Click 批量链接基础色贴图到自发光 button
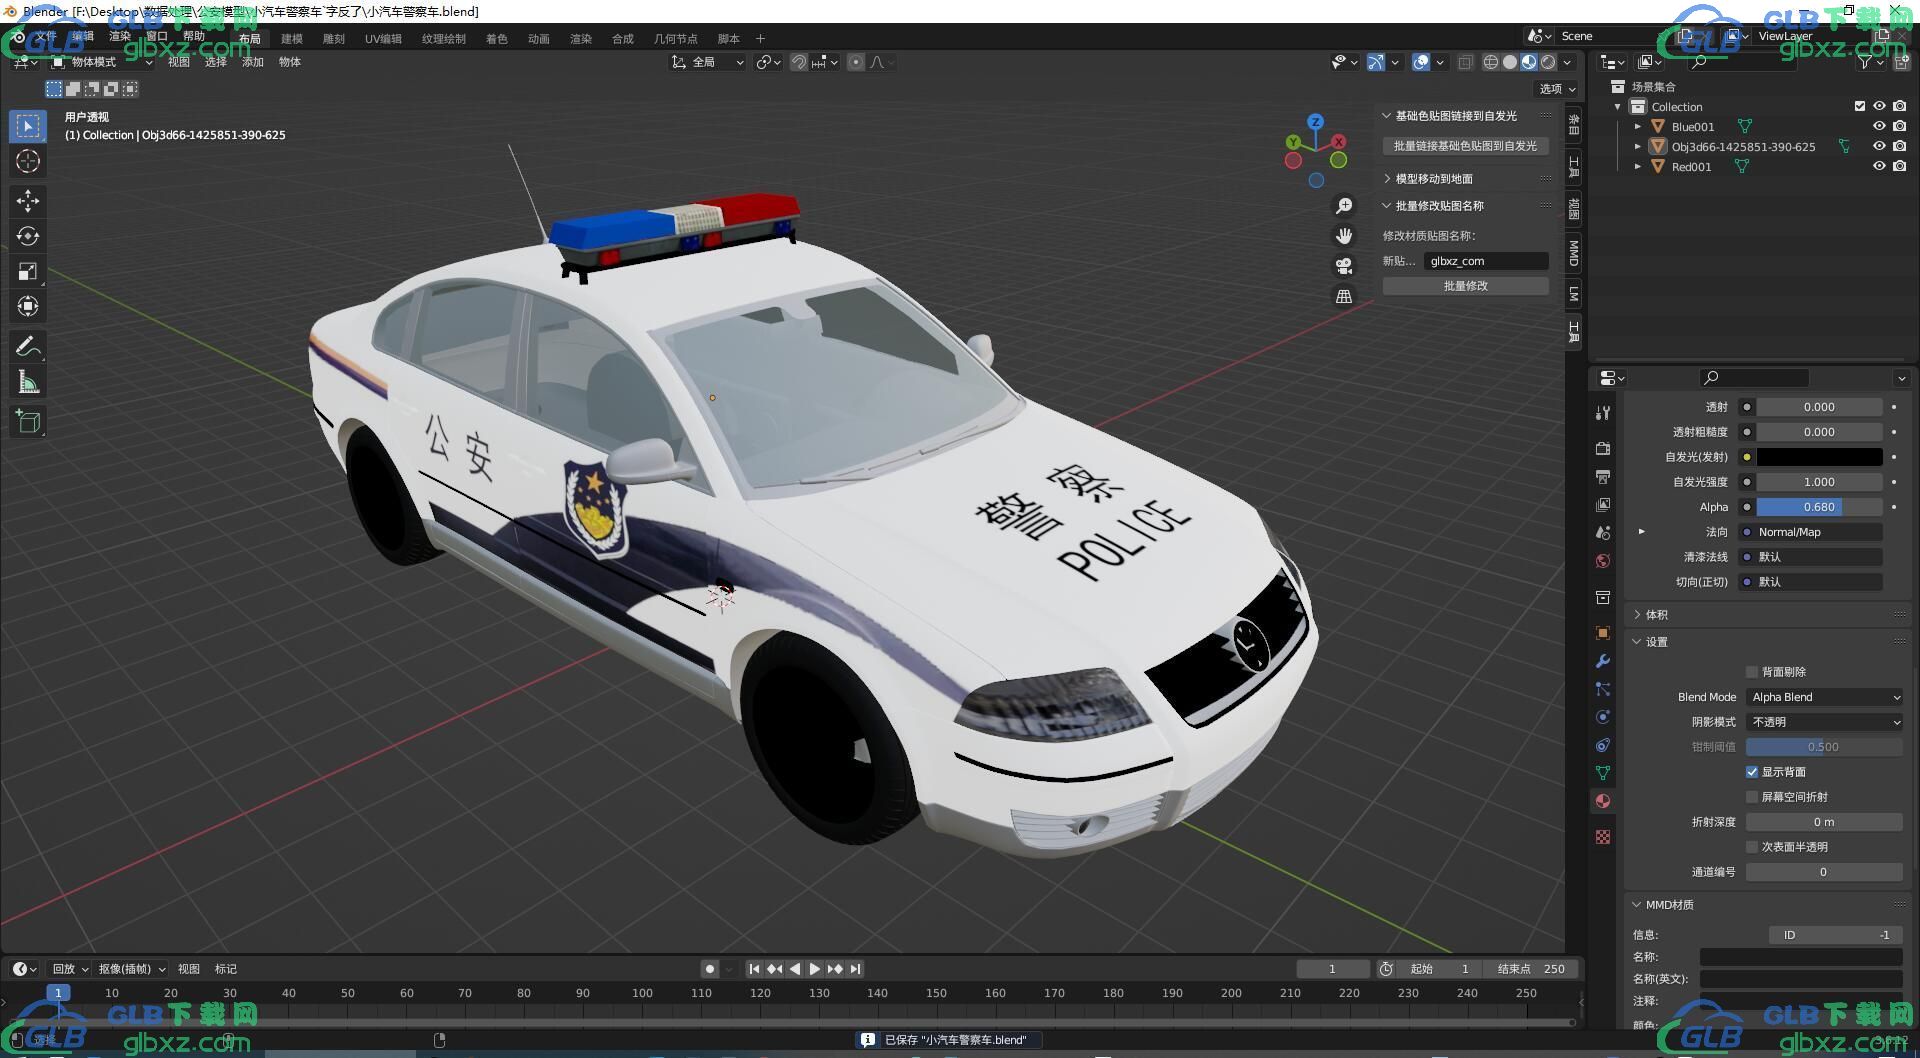The width and height of the screenshot is (1920, 1058). coord(1465,146)
